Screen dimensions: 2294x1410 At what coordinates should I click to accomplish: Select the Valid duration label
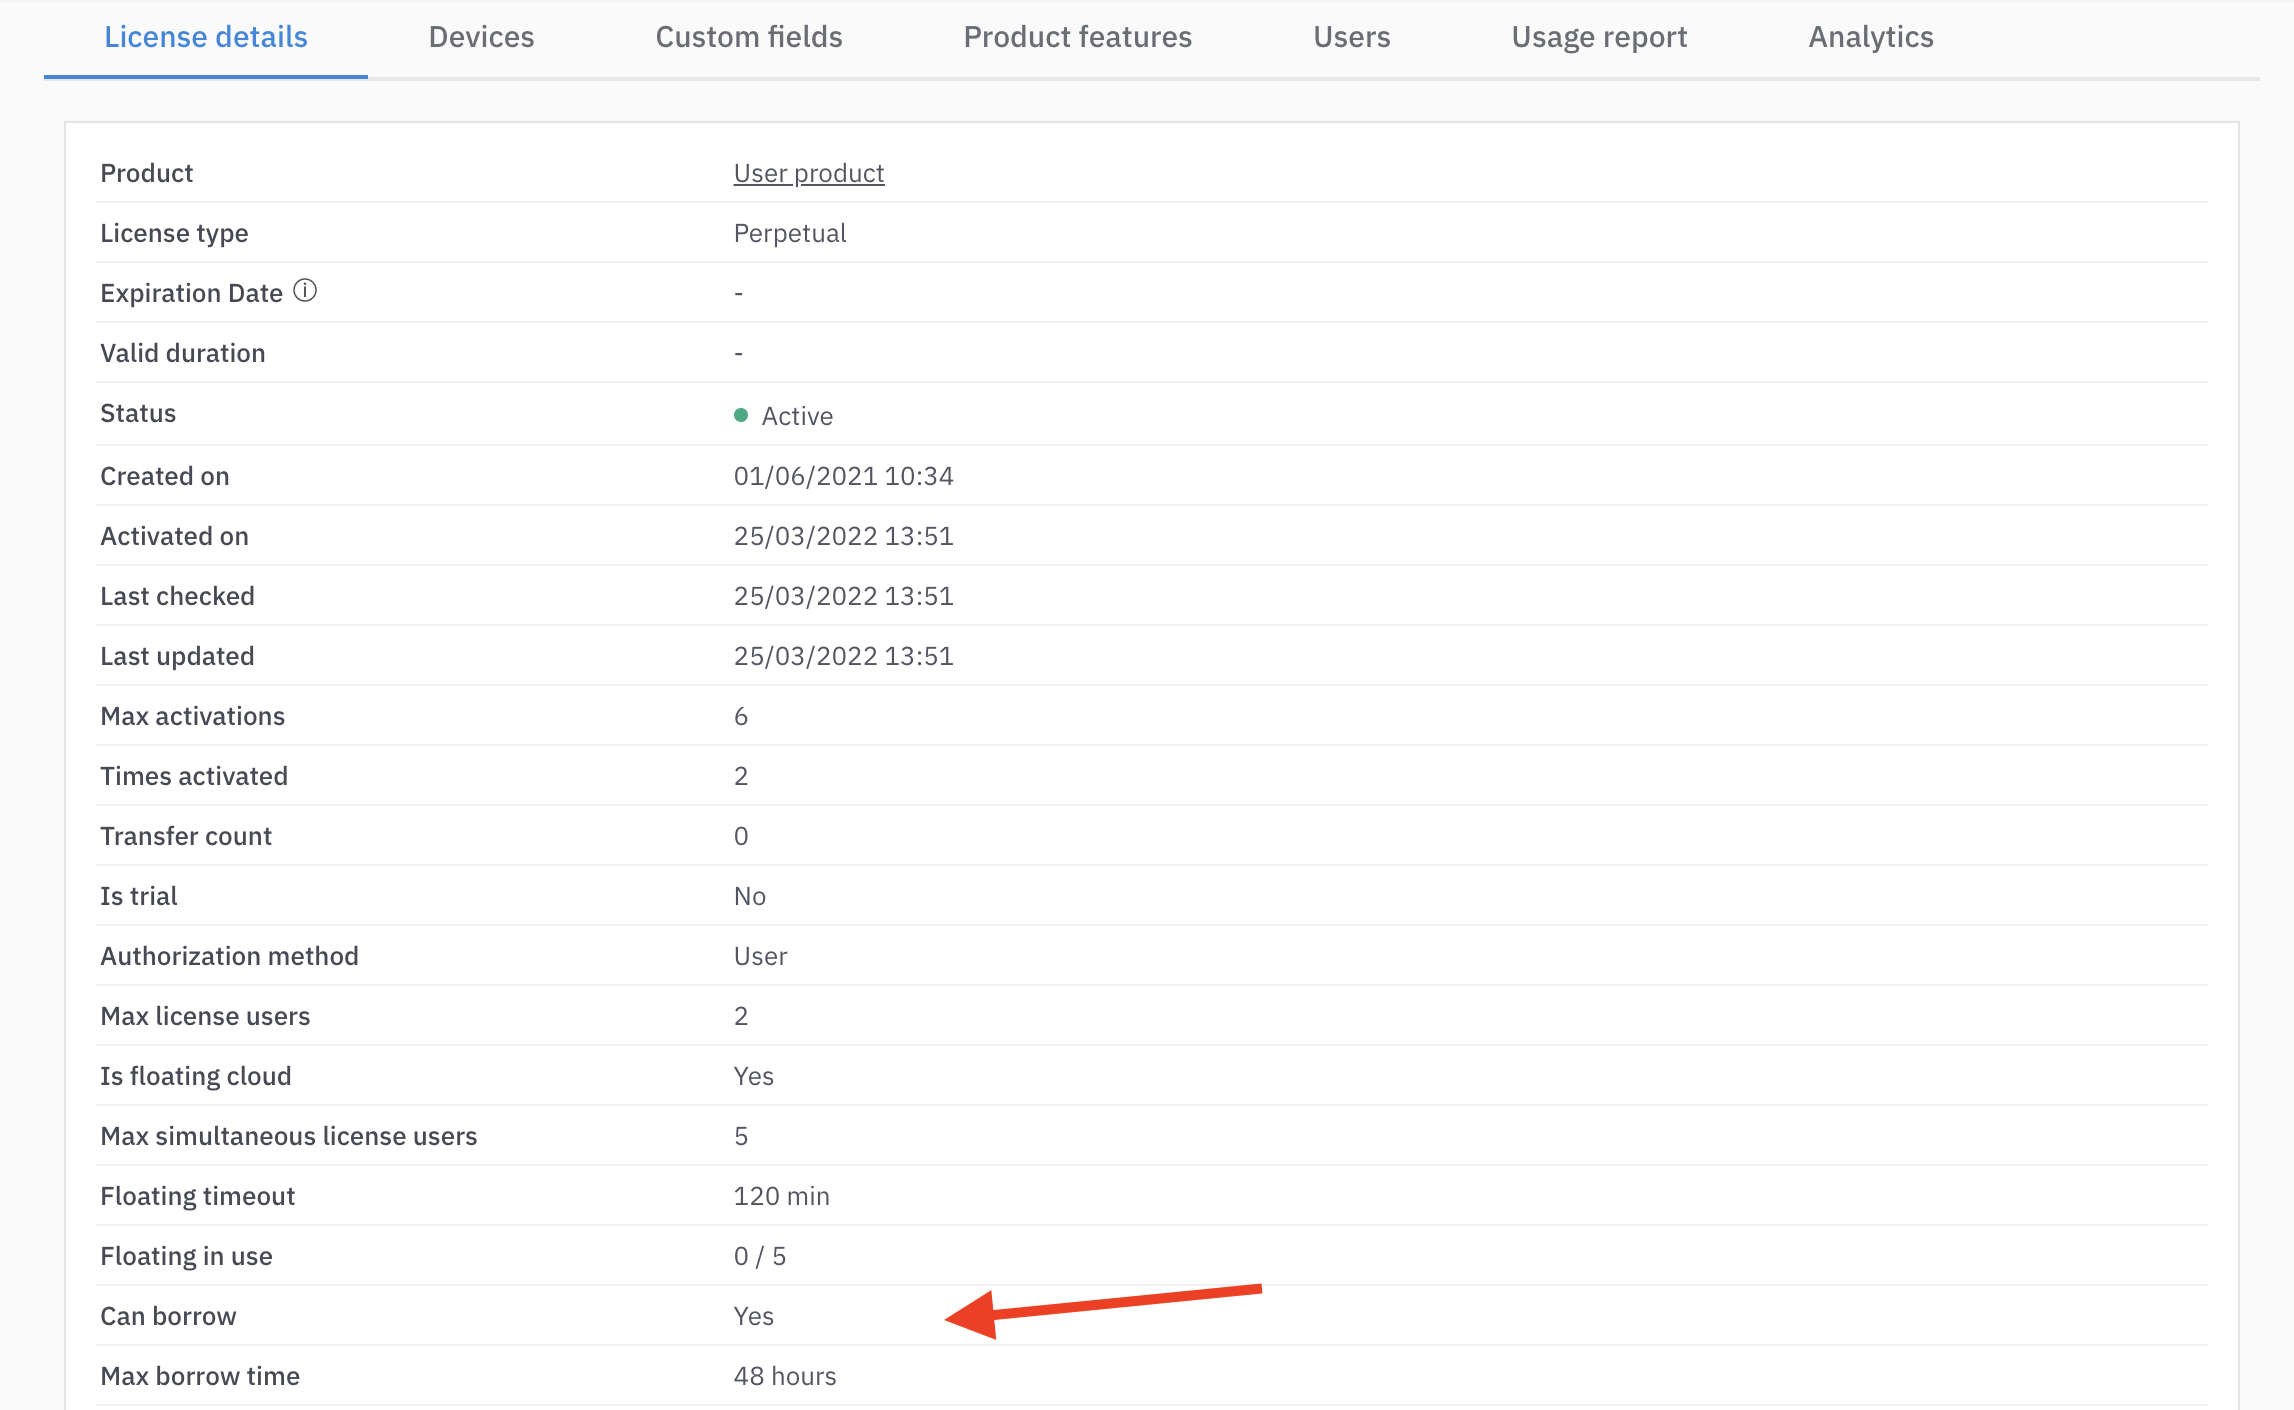[x=182, y=353]
